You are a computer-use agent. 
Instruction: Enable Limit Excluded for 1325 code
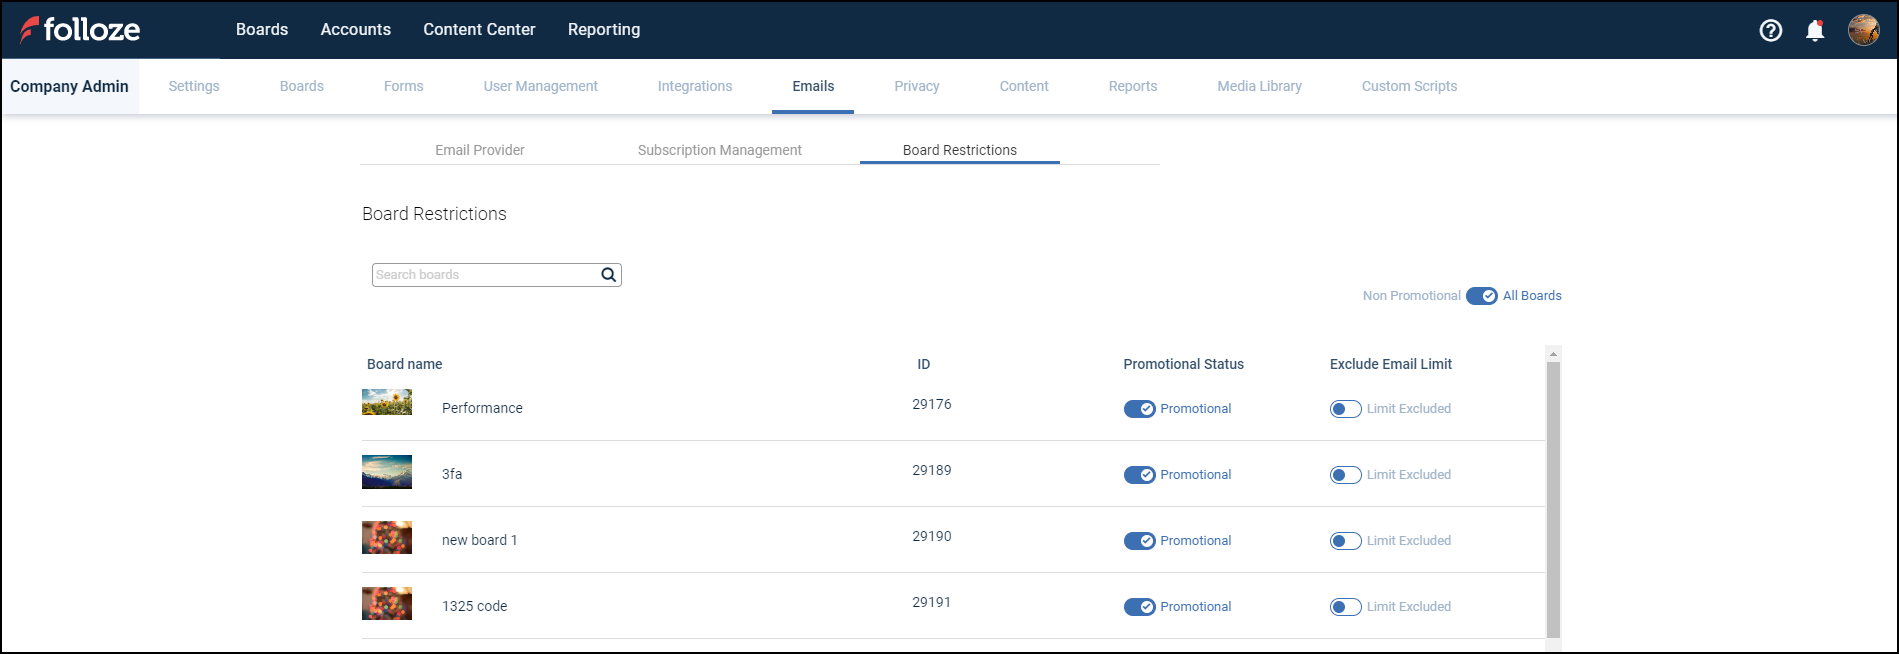[x=1345, y=607]
